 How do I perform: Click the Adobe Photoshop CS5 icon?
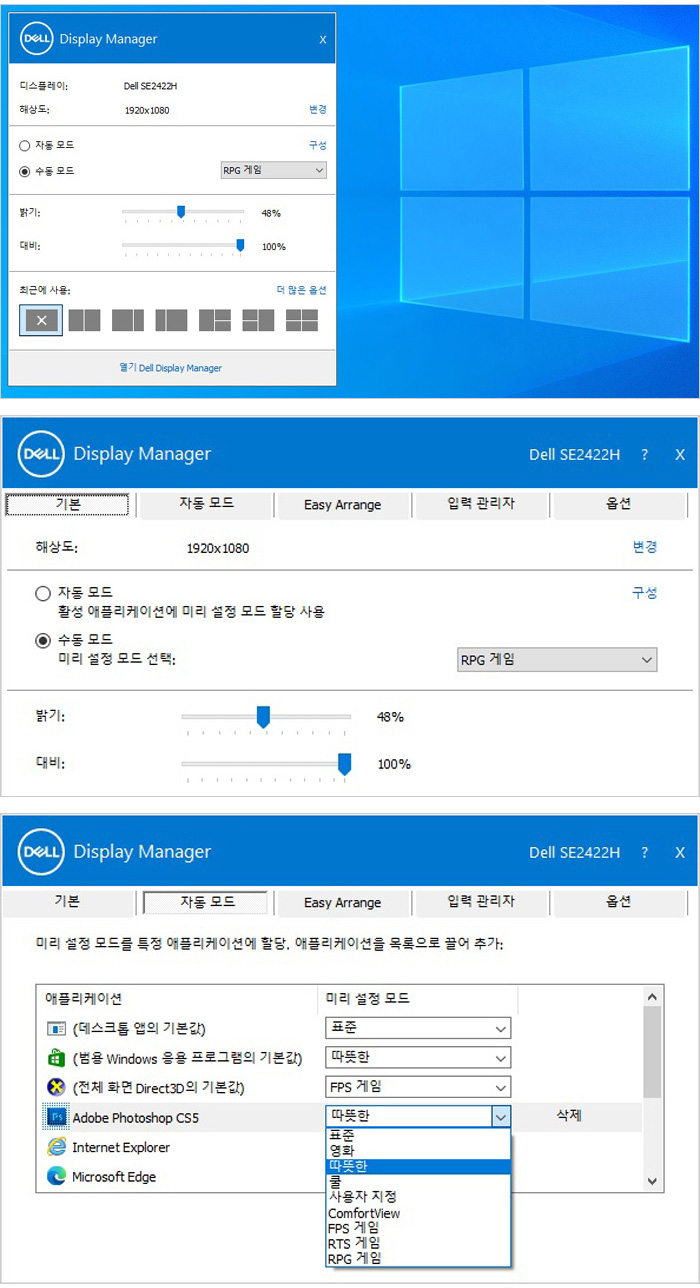[x=56, y=1116]
